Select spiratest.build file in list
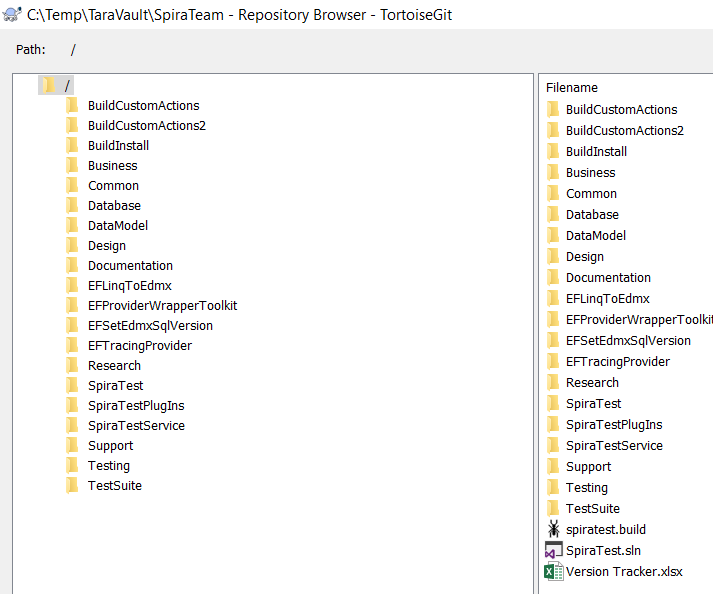The height and width of the screenshot is (594, 713). tap(612, 530)
